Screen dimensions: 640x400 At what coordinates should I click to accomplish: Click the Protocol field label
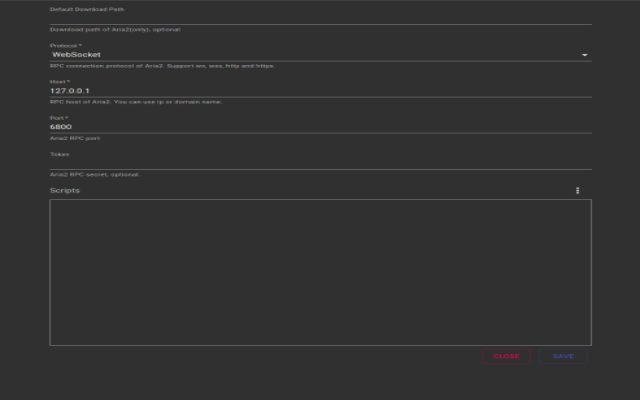(x=66, y=46)
